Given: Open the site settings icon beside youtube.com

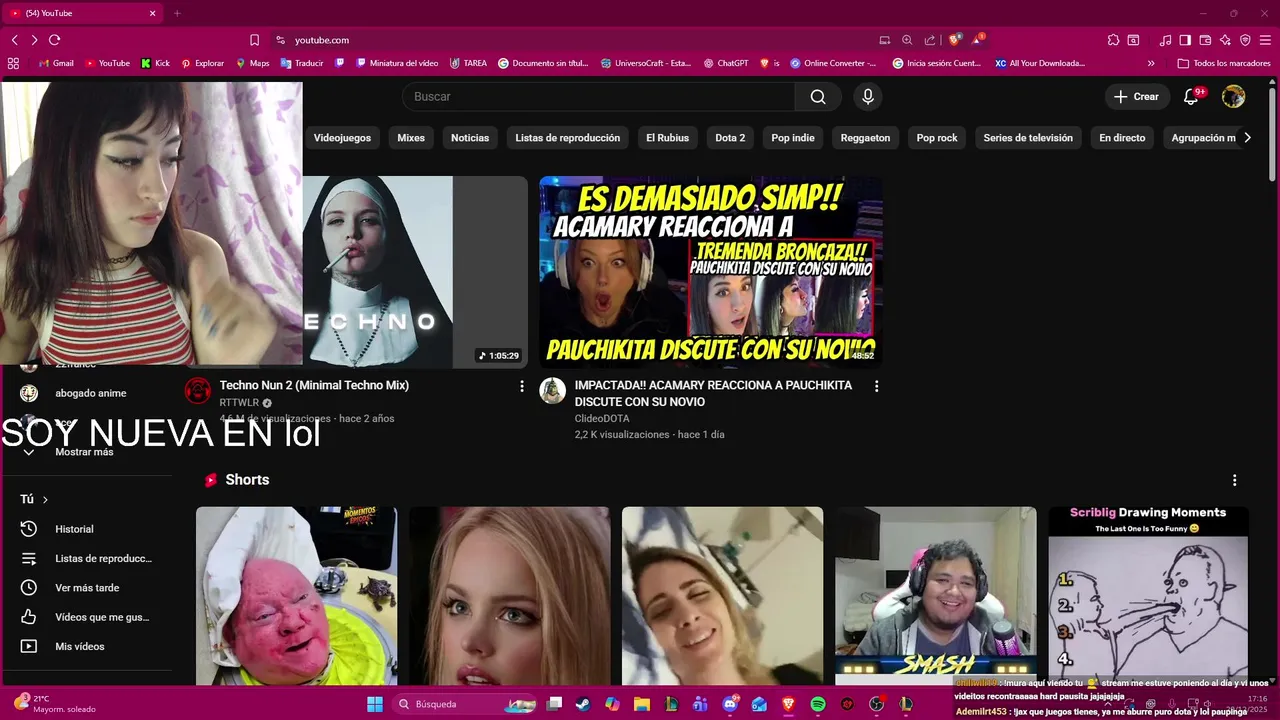Looking at the screenshot, I should [x=280, y=40].
